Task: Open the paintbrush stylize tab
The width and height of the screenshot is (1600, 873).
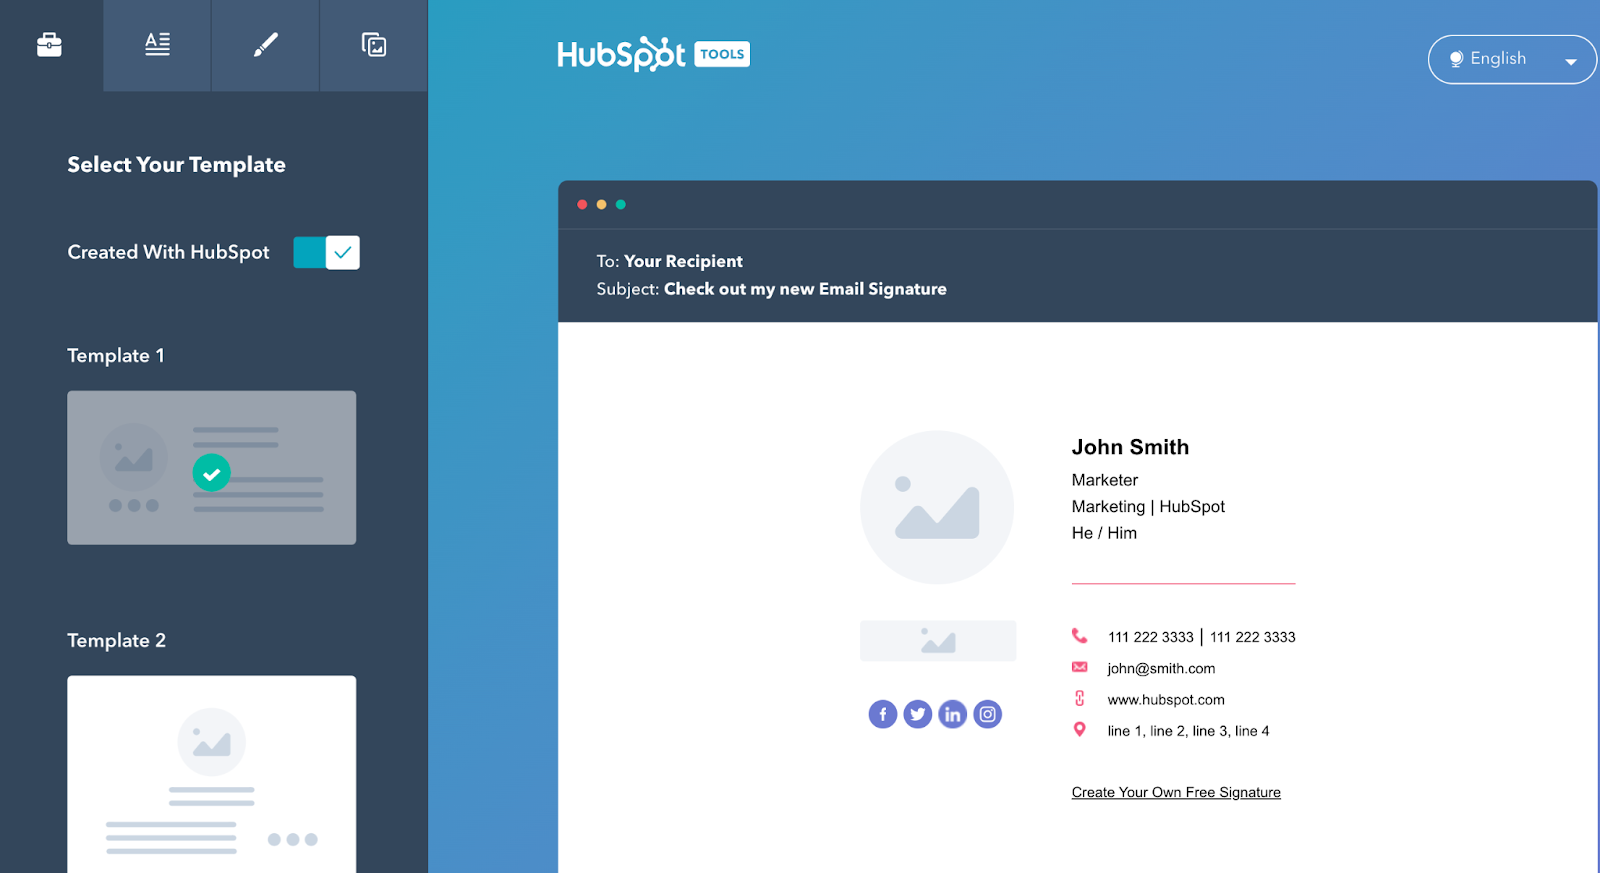Action: (265, 45)
